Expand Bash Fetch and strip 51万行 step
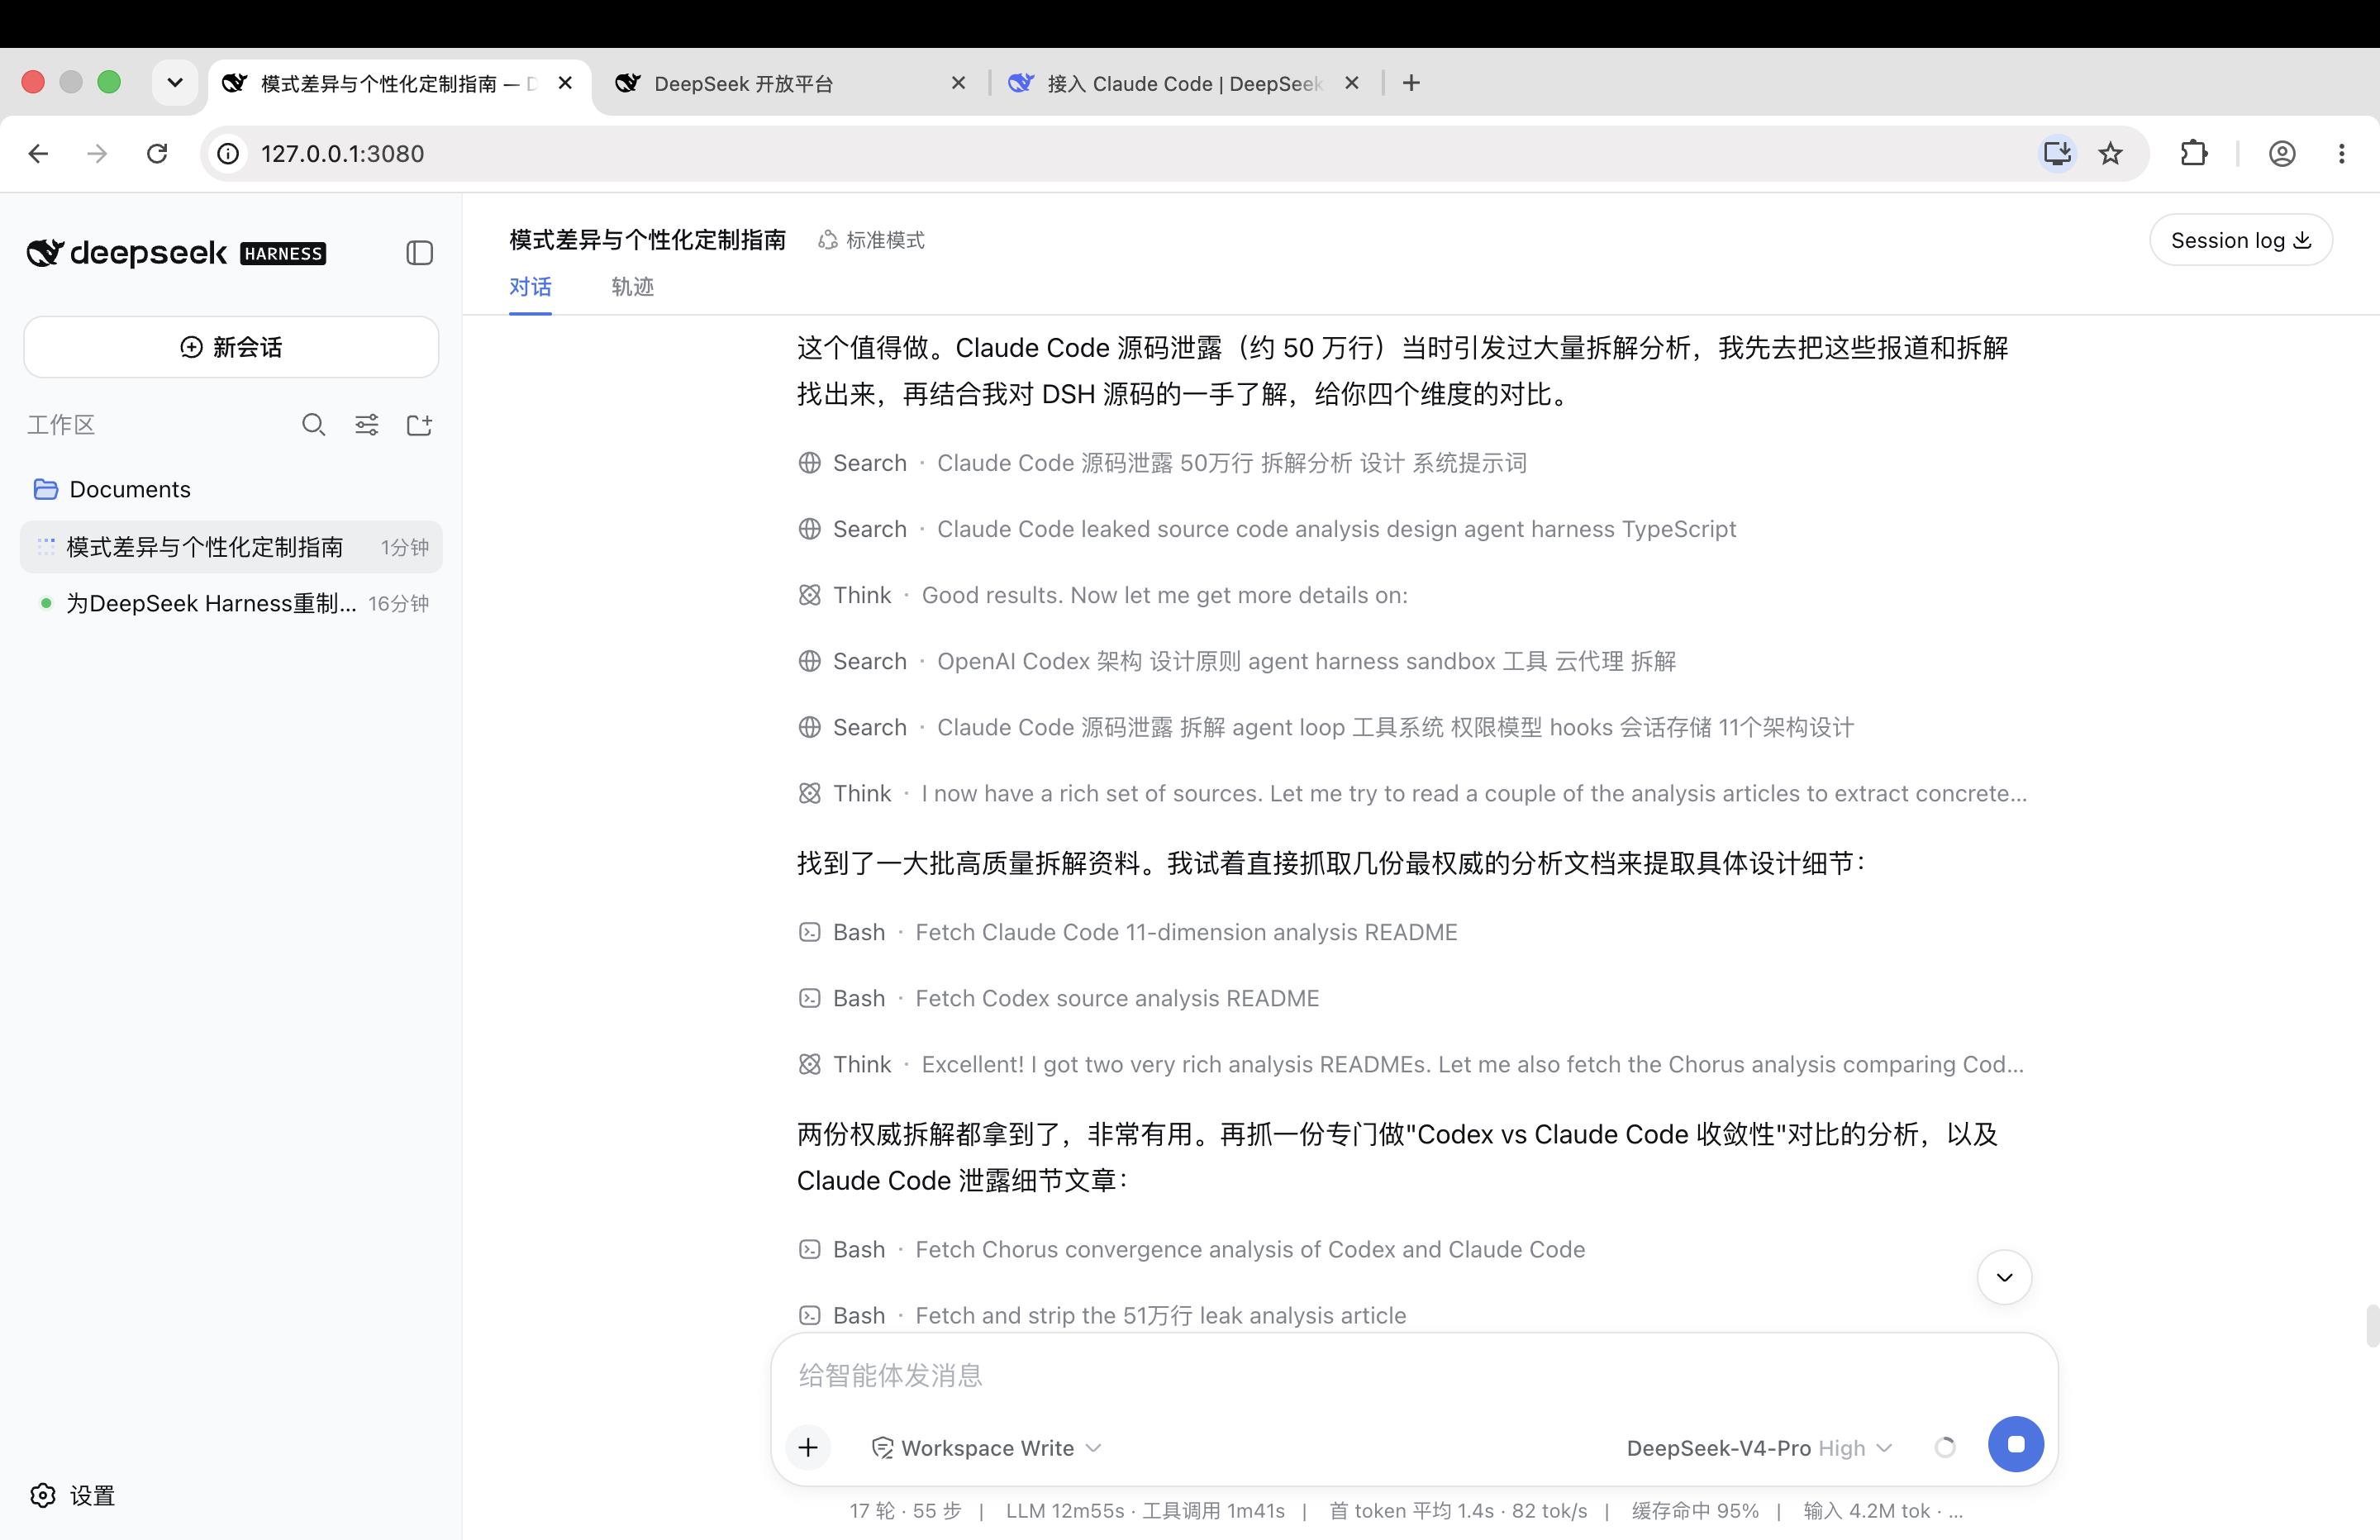This screenshot has width=2380, height=1540. 1101,1315
